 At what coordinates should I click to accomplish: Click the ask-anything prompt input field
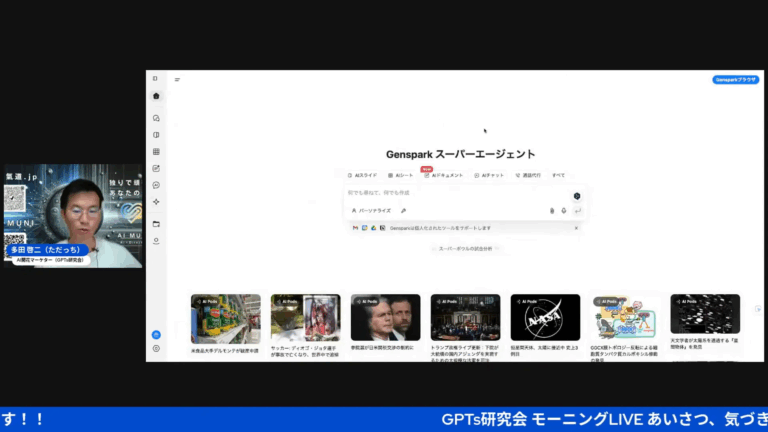(456, 193)
